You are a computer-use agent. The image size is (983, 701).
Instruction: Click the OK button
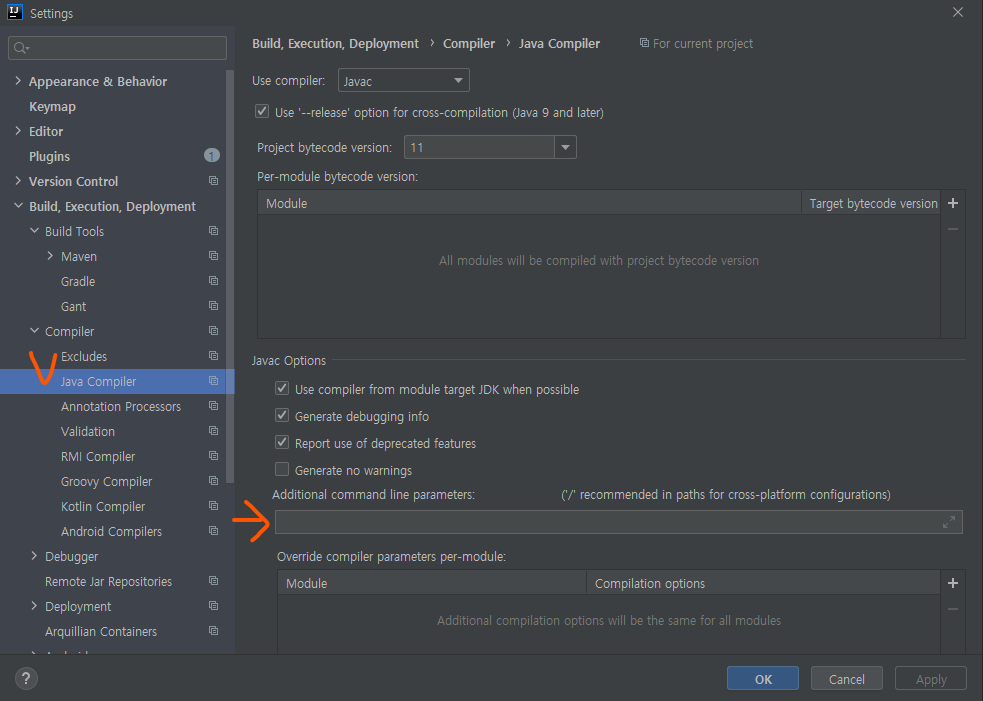pos(763,678)
